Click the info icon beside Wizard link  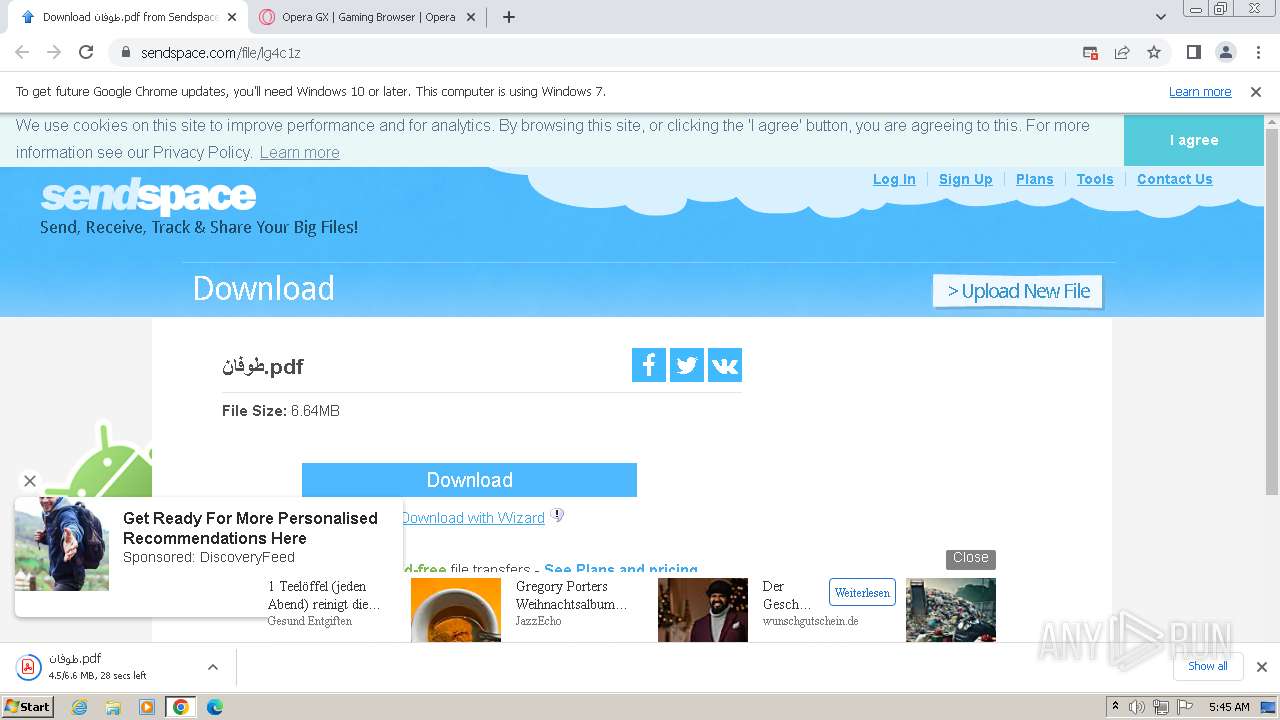click(558, 516)
